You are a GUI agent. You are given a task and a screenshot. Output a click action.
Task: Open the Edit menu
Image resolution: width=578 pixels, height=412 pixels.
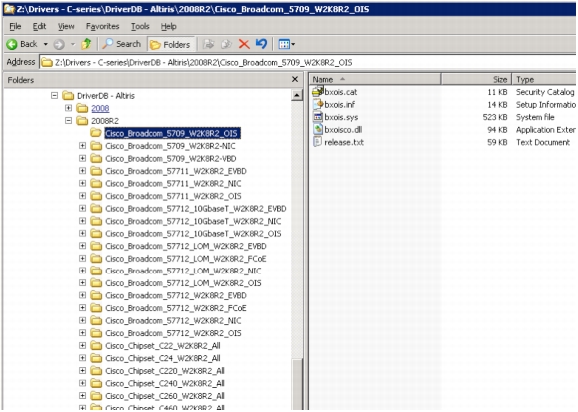39,27
